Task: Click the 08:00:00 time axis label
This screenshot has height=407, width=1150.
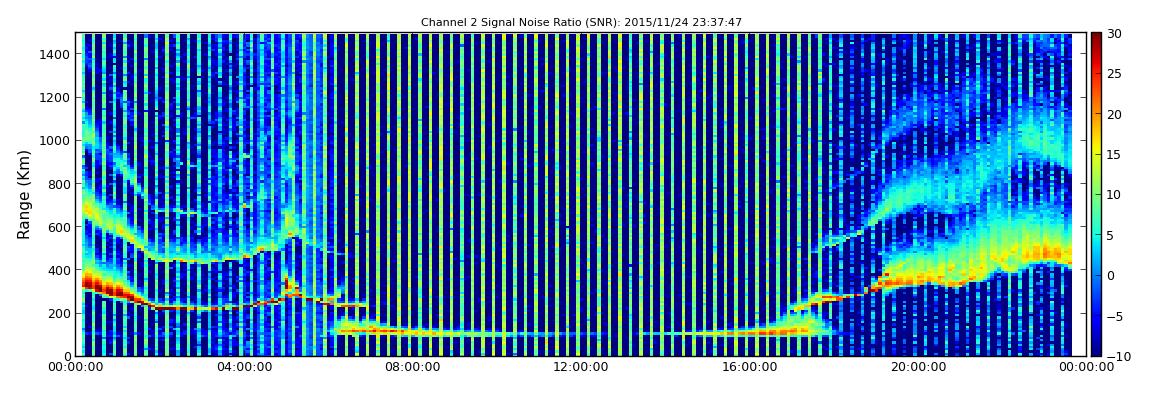Action: (x=412, y=367)
